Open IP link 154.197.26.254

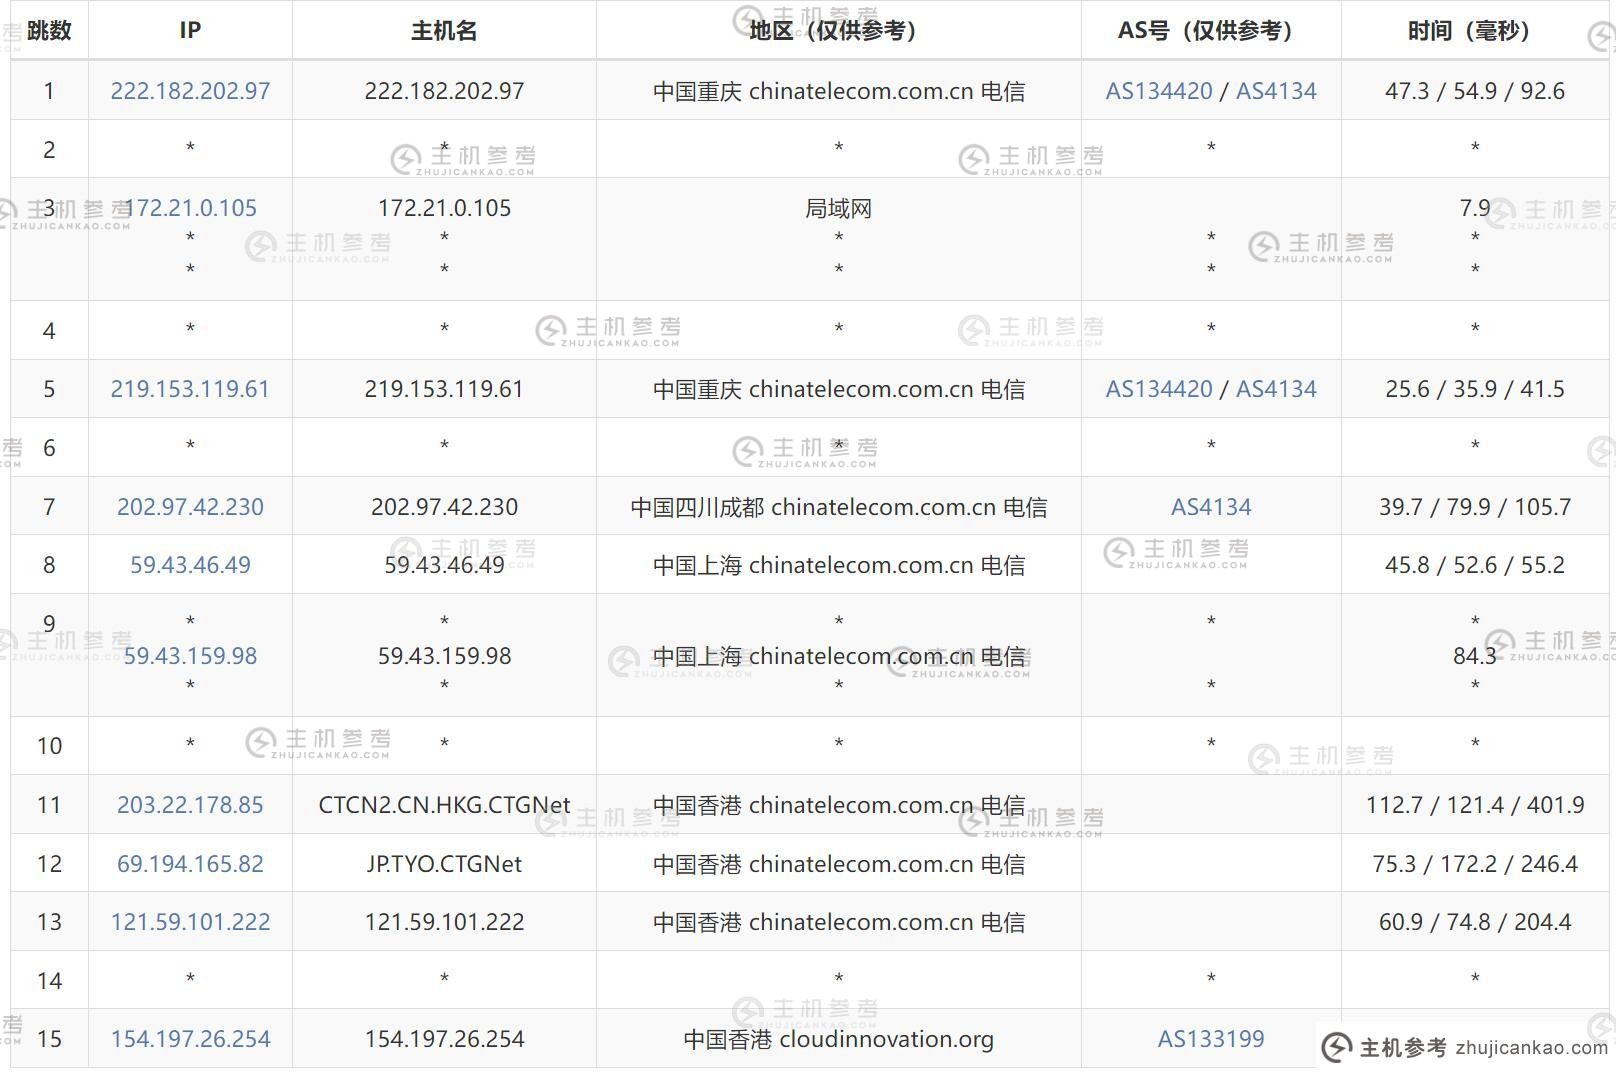(190, 1039)
